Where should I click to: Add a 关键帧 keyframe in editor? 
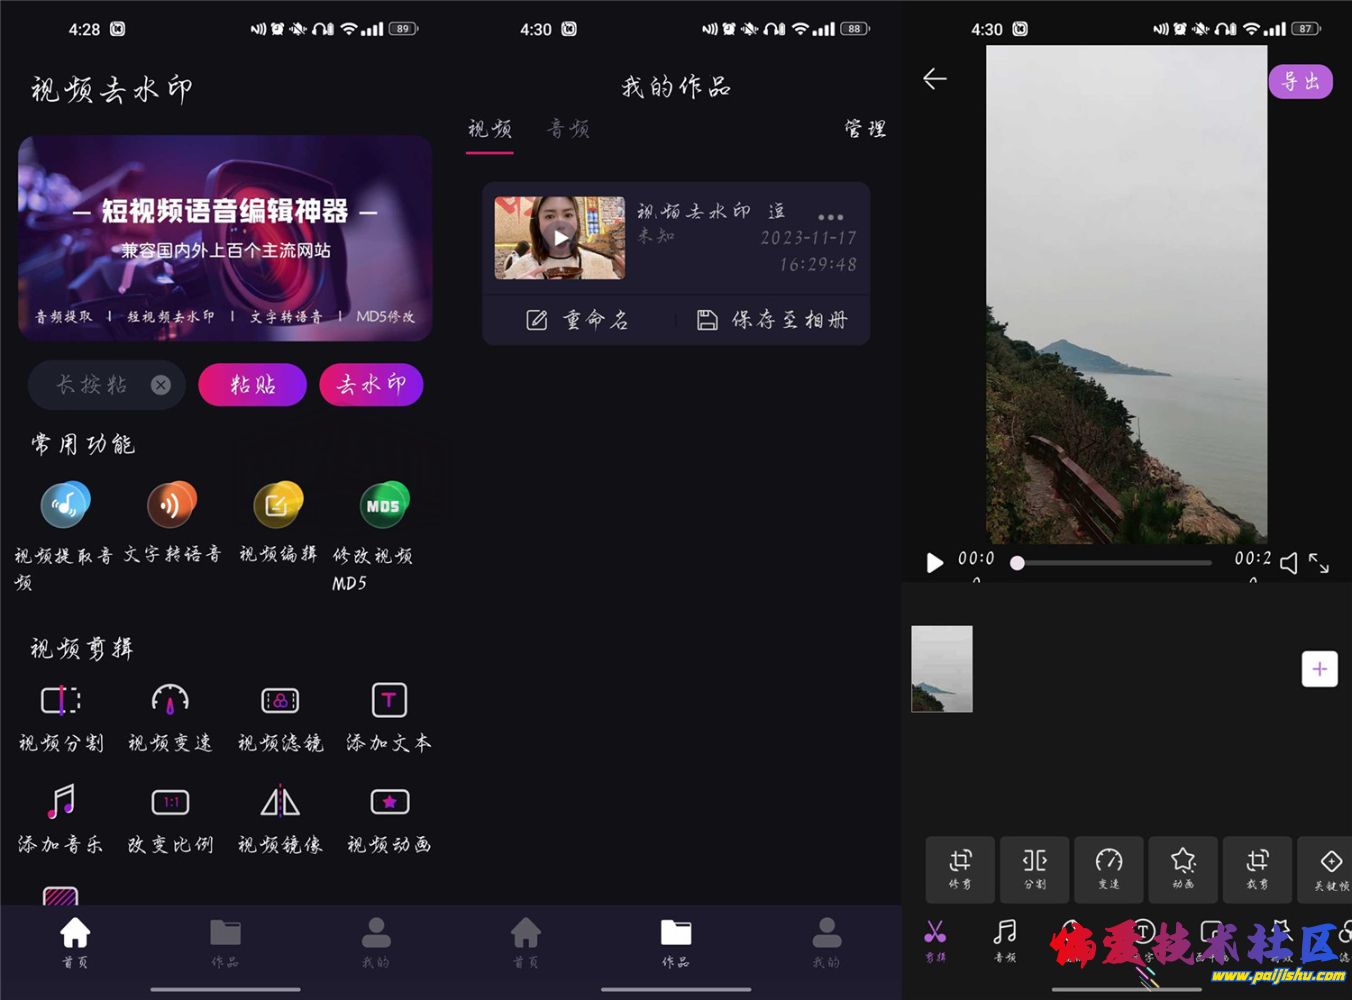[1330, 868]
